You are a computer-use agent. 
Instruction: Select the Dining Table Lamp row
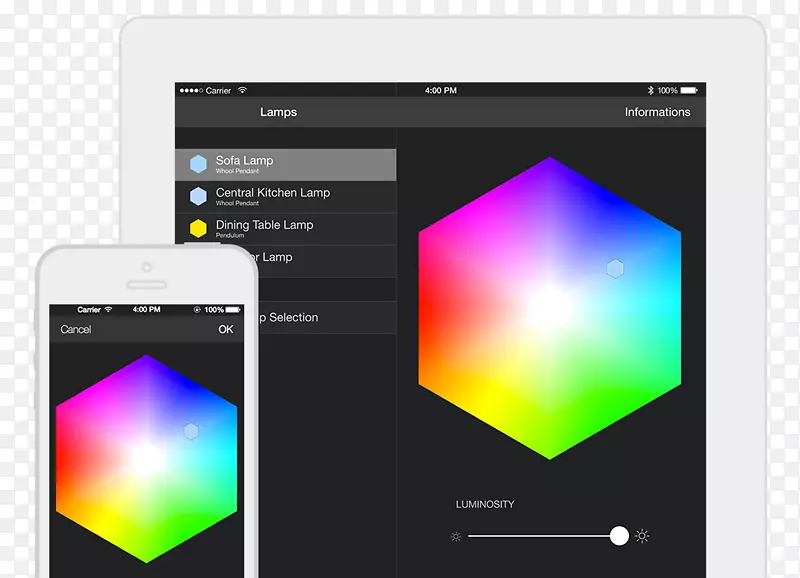pos(285,229)
